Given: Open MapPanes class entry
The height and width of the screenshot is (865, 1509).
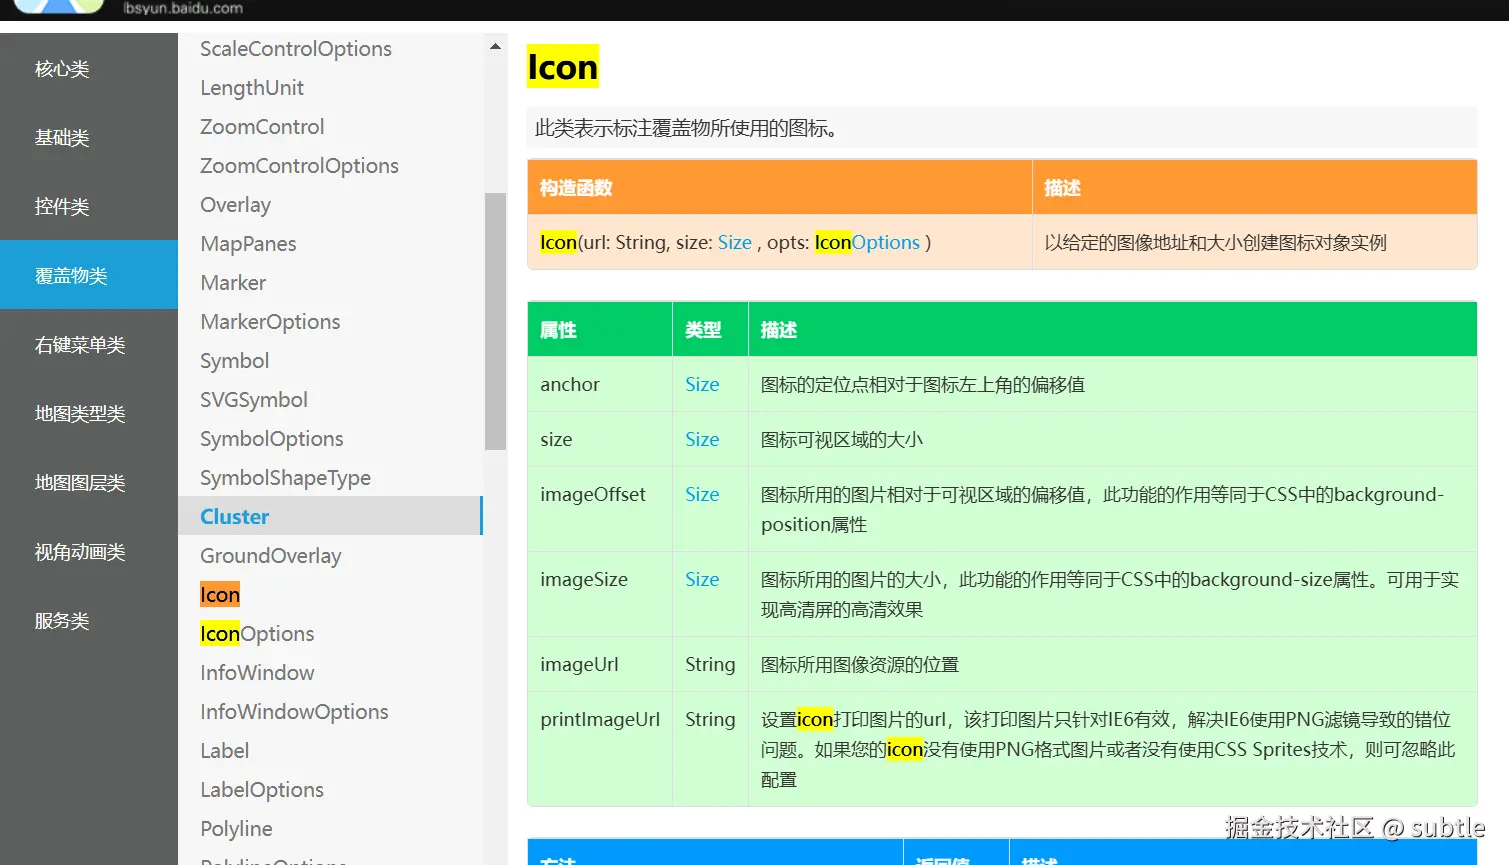Looking at the screenshot, I should (x=248, y=244).
